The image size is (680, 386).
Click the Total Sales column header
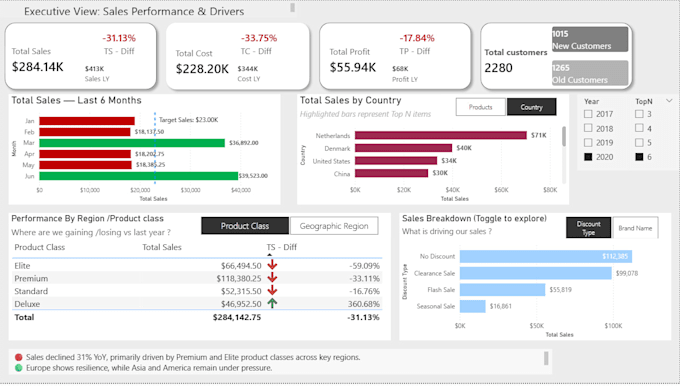[x=162, y=247]
